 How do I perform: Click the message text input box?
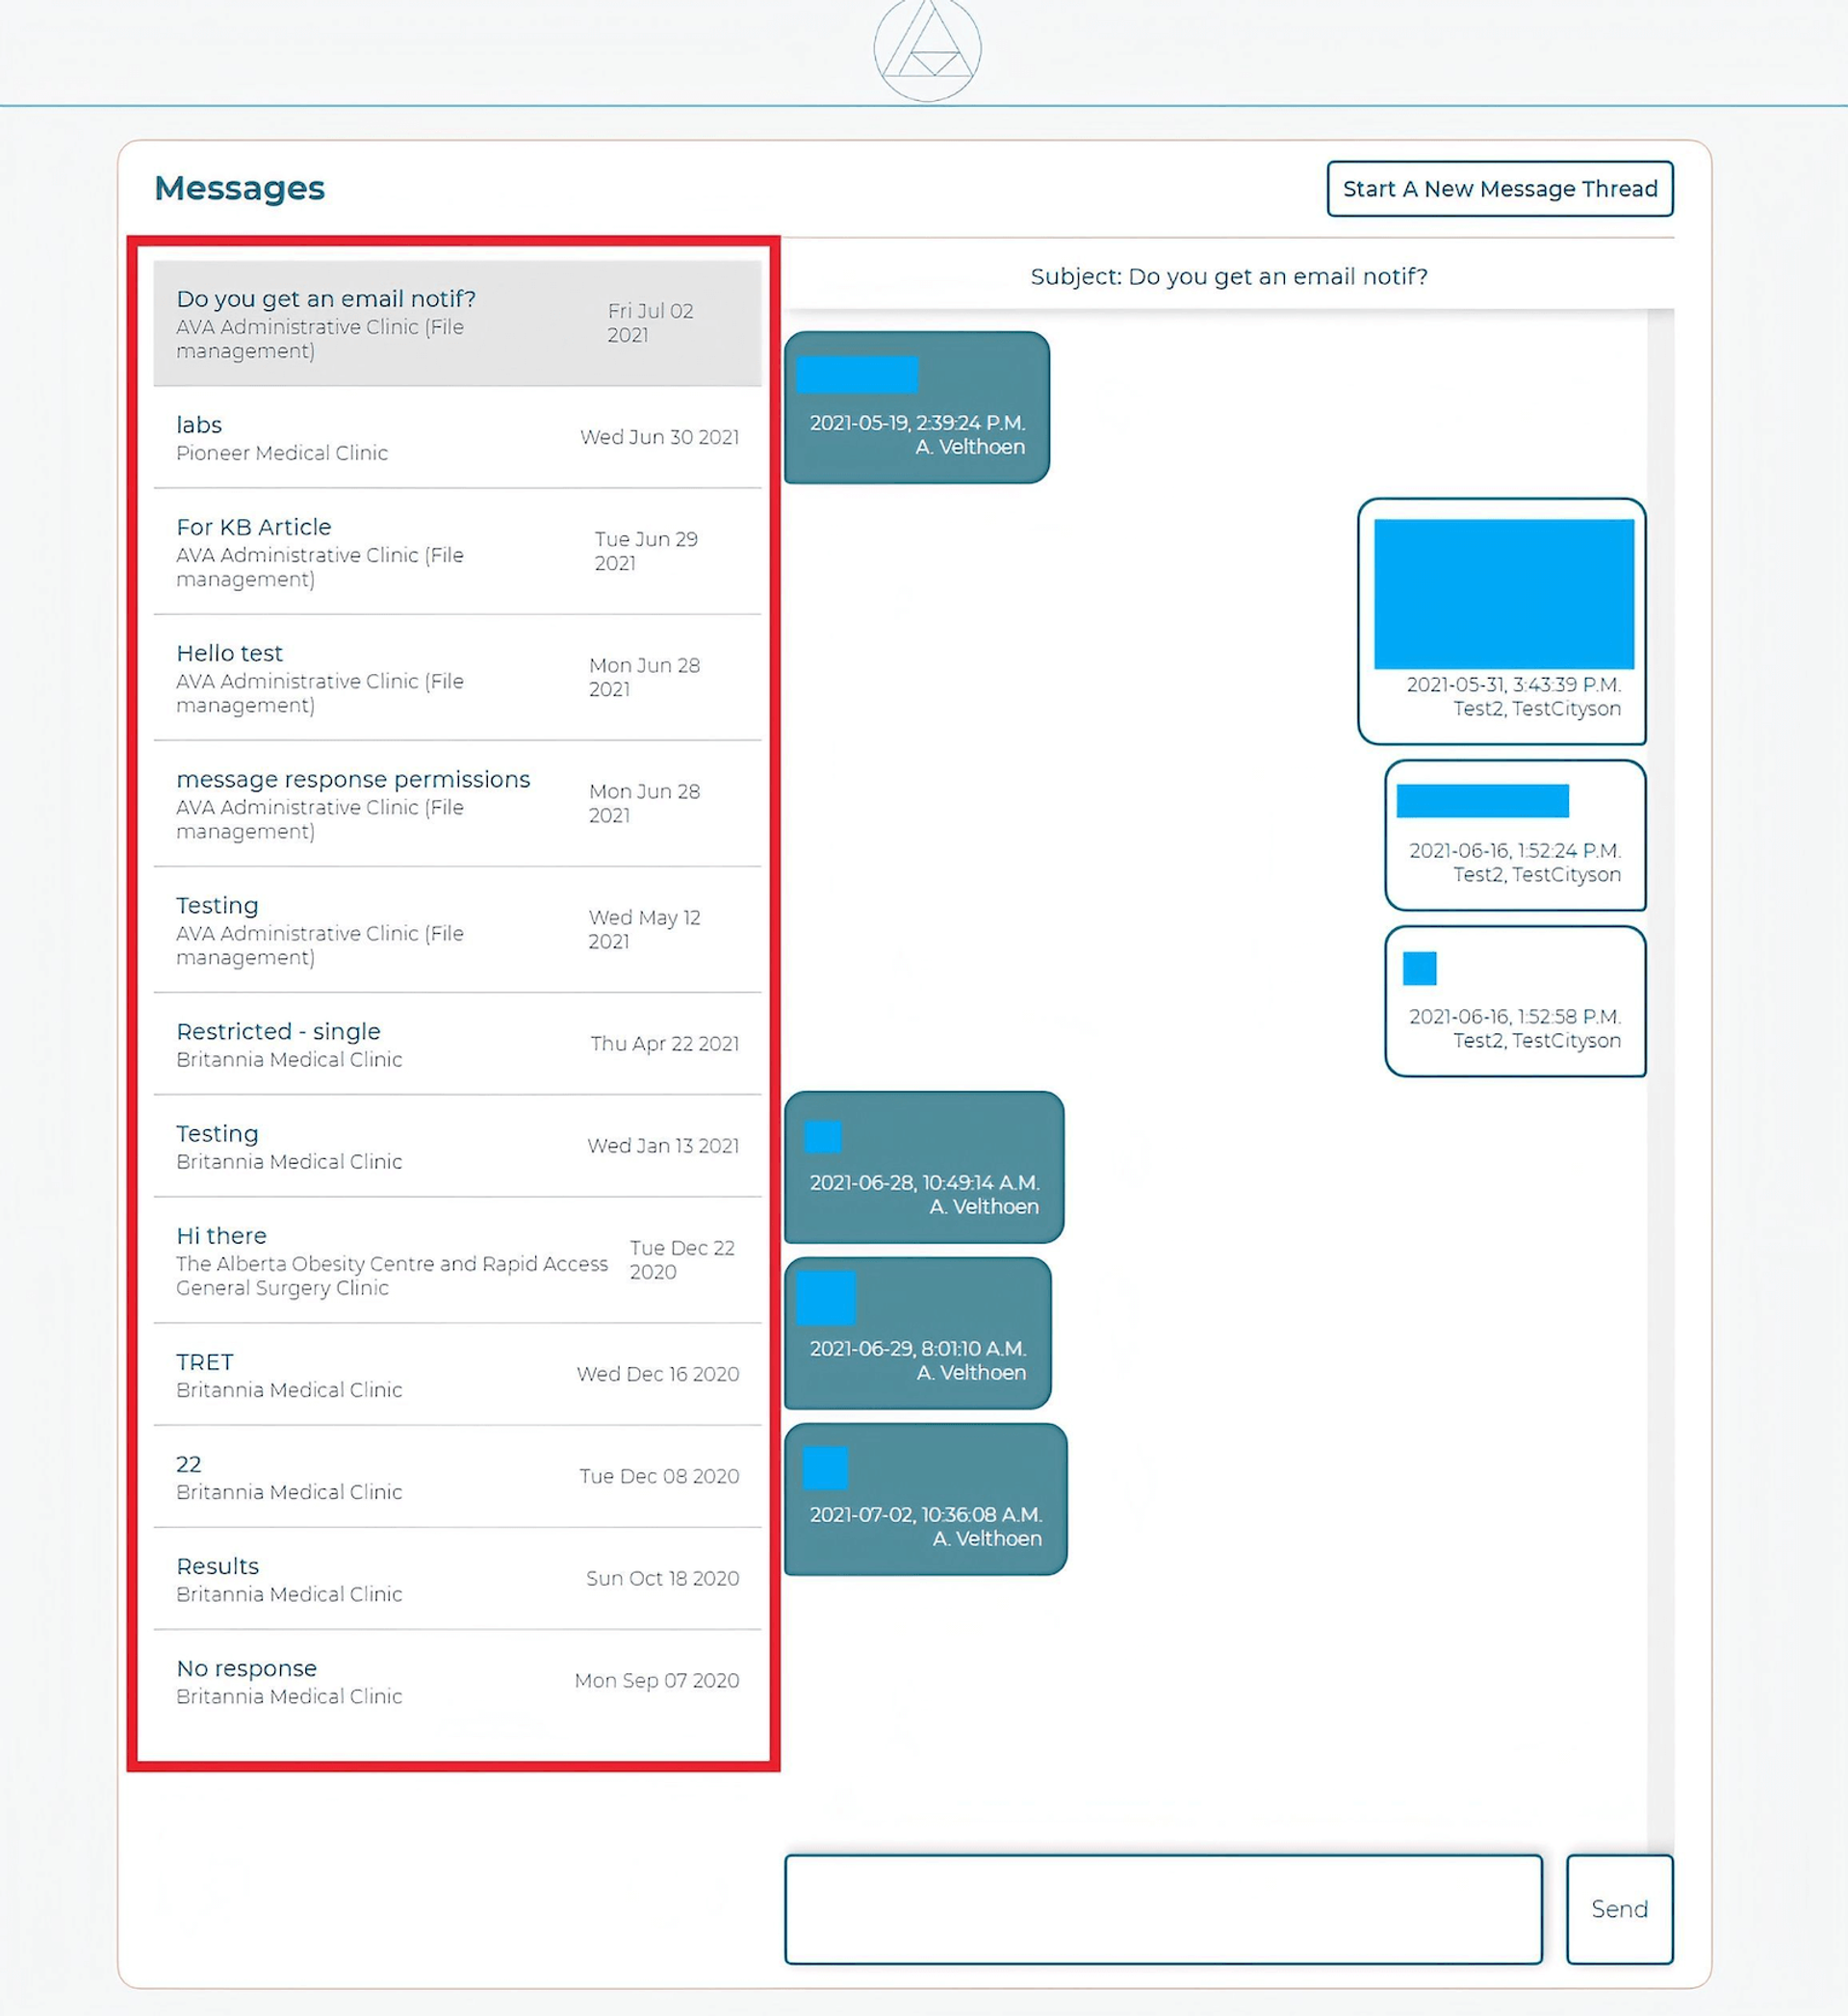[x=1162, y=1908]
